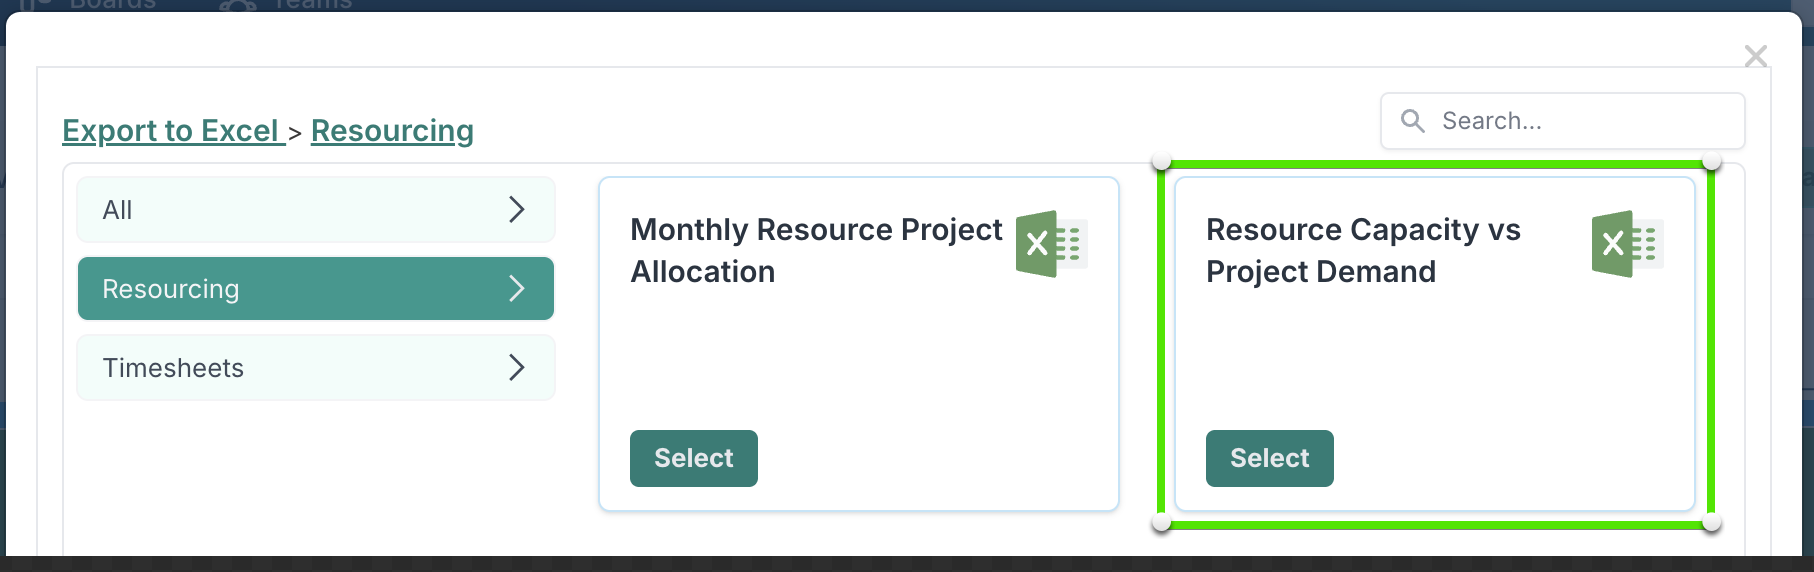The width and height of the screenshot is (1814, 572).
Task: Click bottom-left handle of green highlight box
Action: 1161,523
